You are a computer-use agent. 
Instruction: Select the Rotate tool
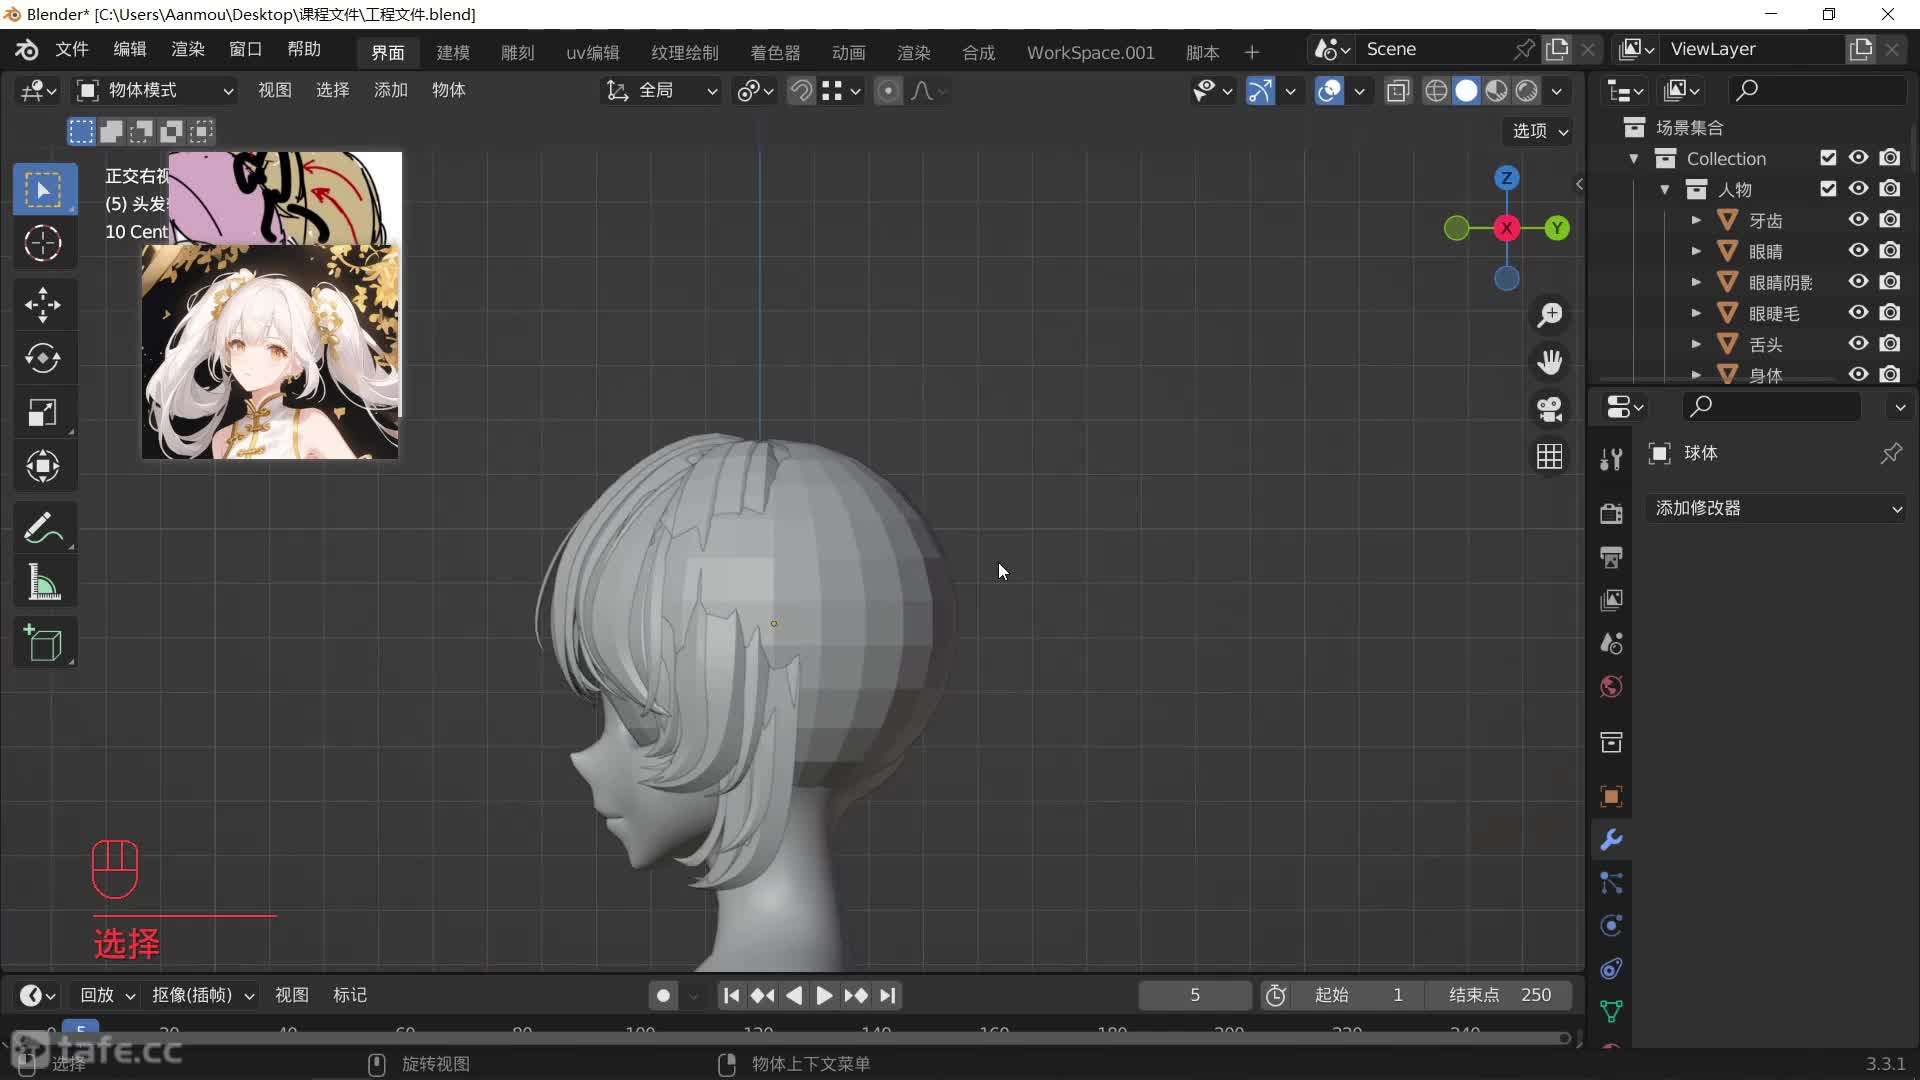click(43, 358)
